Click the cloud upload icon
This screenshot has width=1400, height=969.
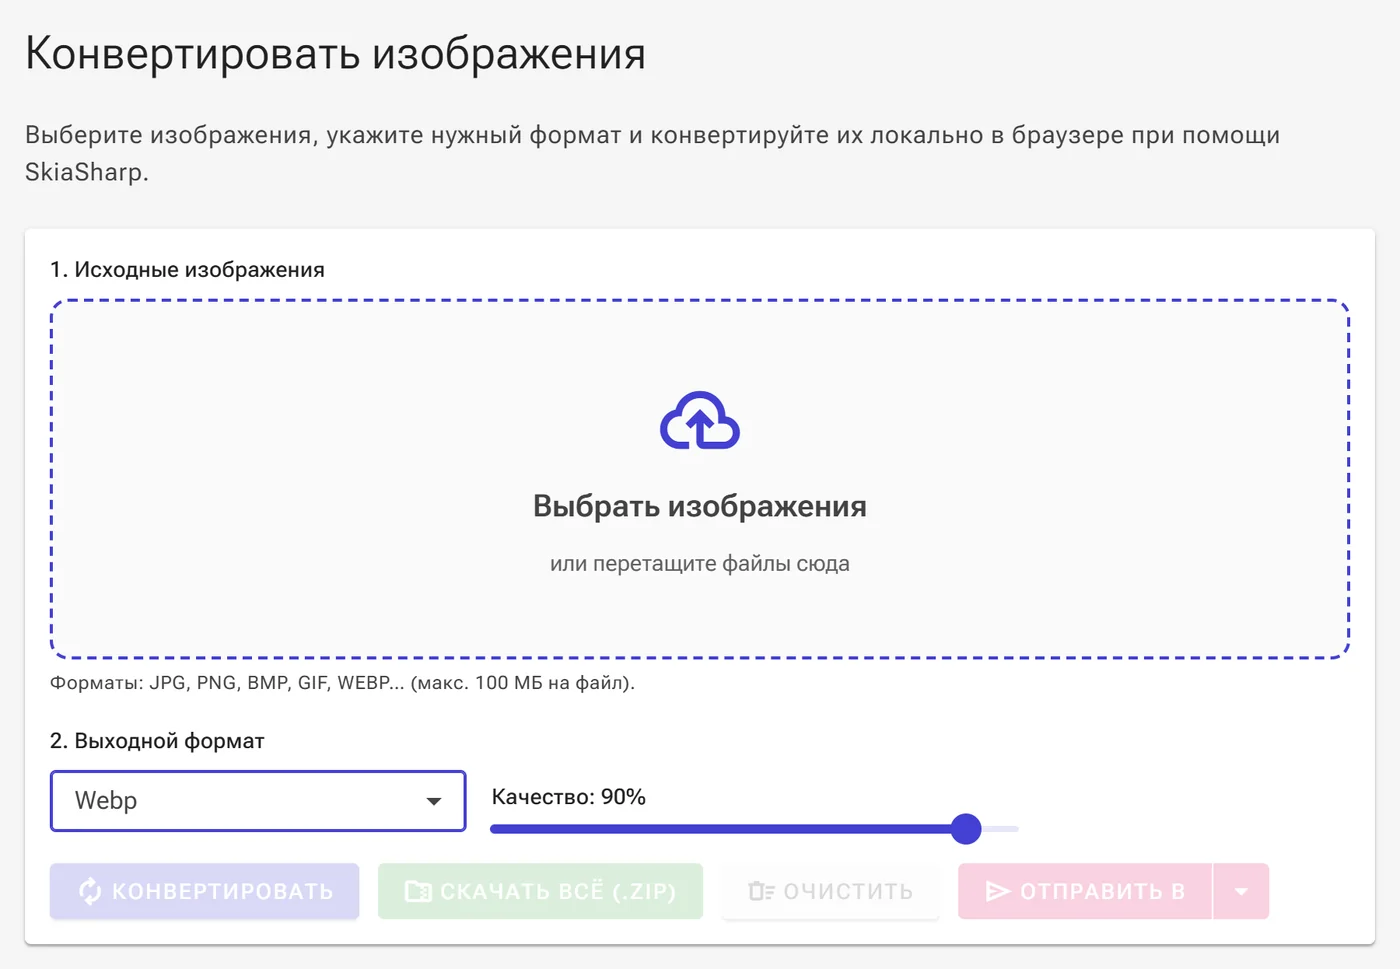tap(699, 421)
